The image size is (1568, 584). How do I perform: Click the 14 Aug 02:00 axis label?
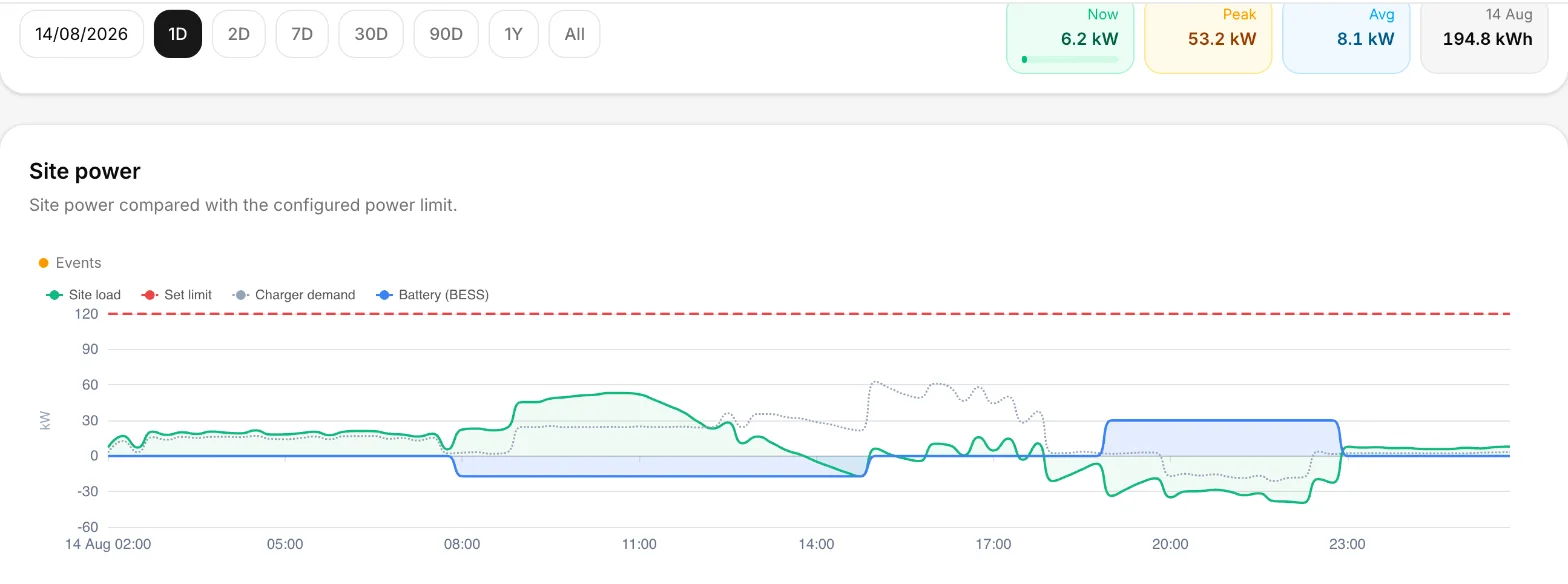pos(108,545)
